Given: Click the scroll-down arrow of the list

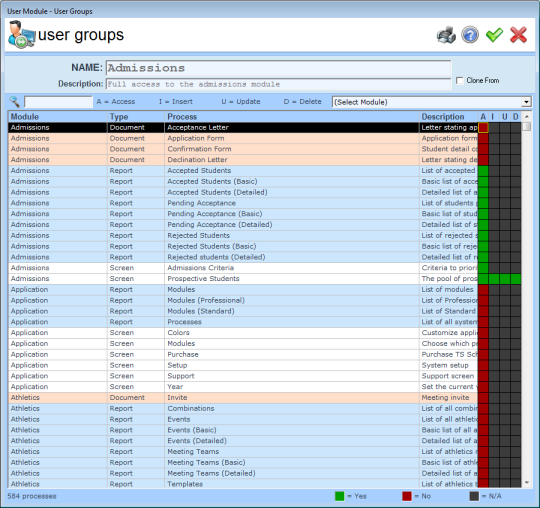Looking at the screenshot, I should 527,483.
